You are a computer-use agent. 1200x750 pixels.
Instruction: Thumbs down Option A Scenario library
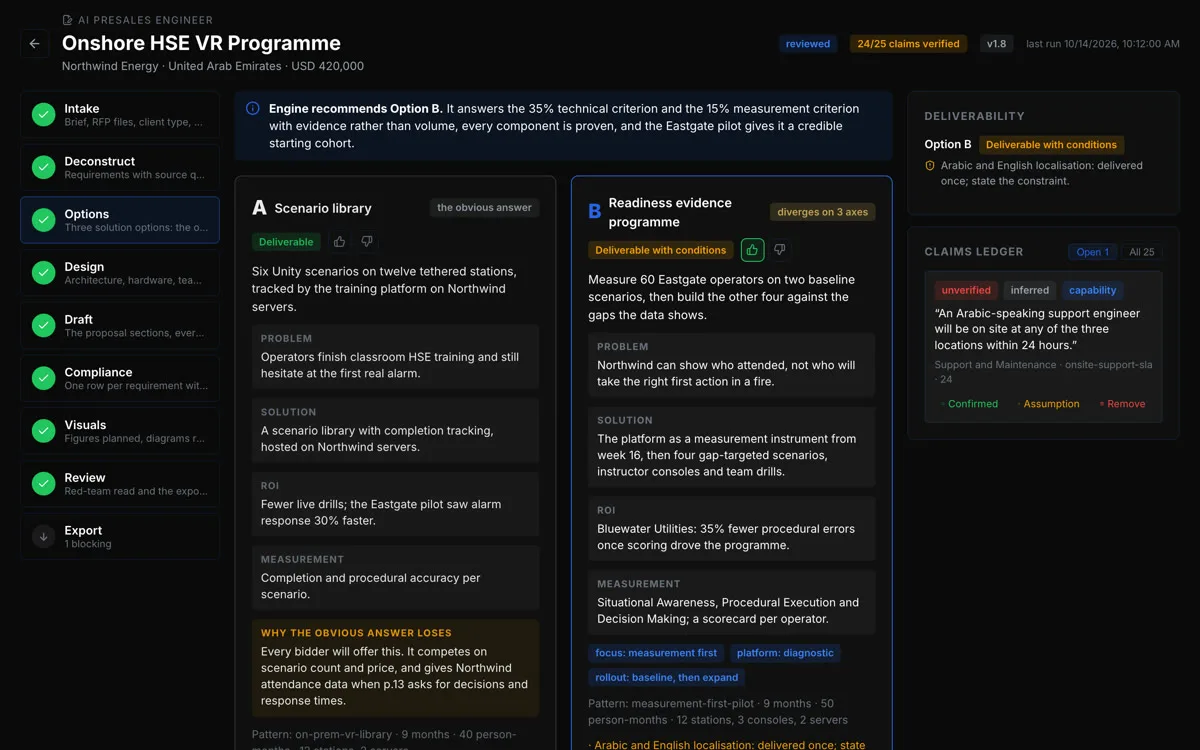click(x=367, y=242)
